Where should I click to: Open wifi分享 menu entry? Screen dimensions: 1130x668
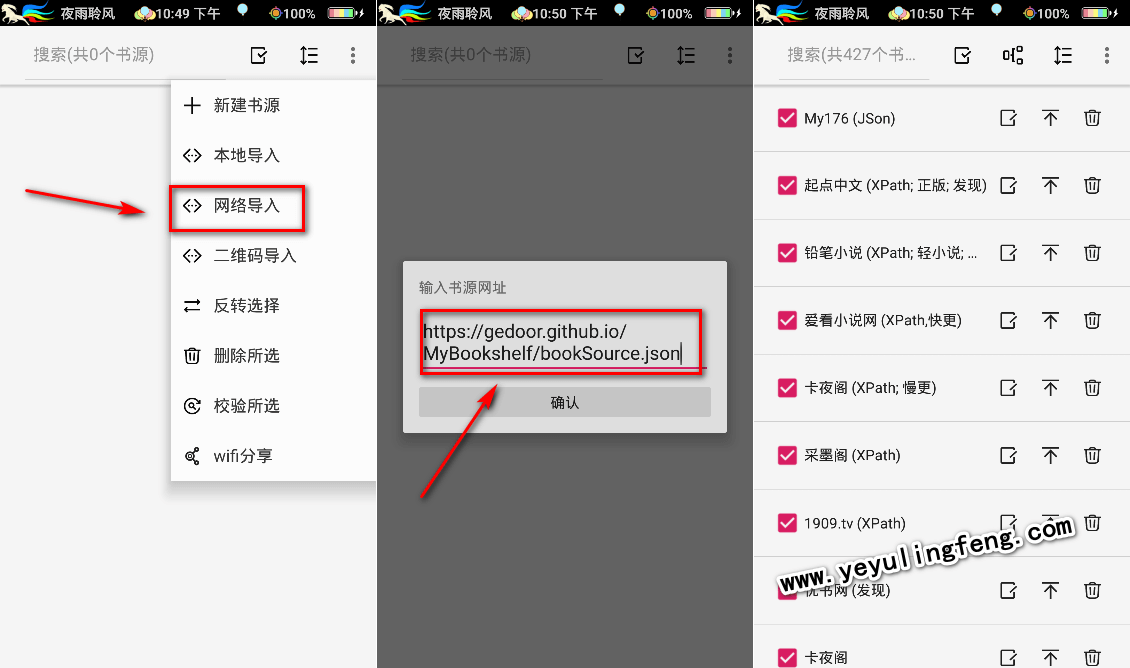(273, 456)
